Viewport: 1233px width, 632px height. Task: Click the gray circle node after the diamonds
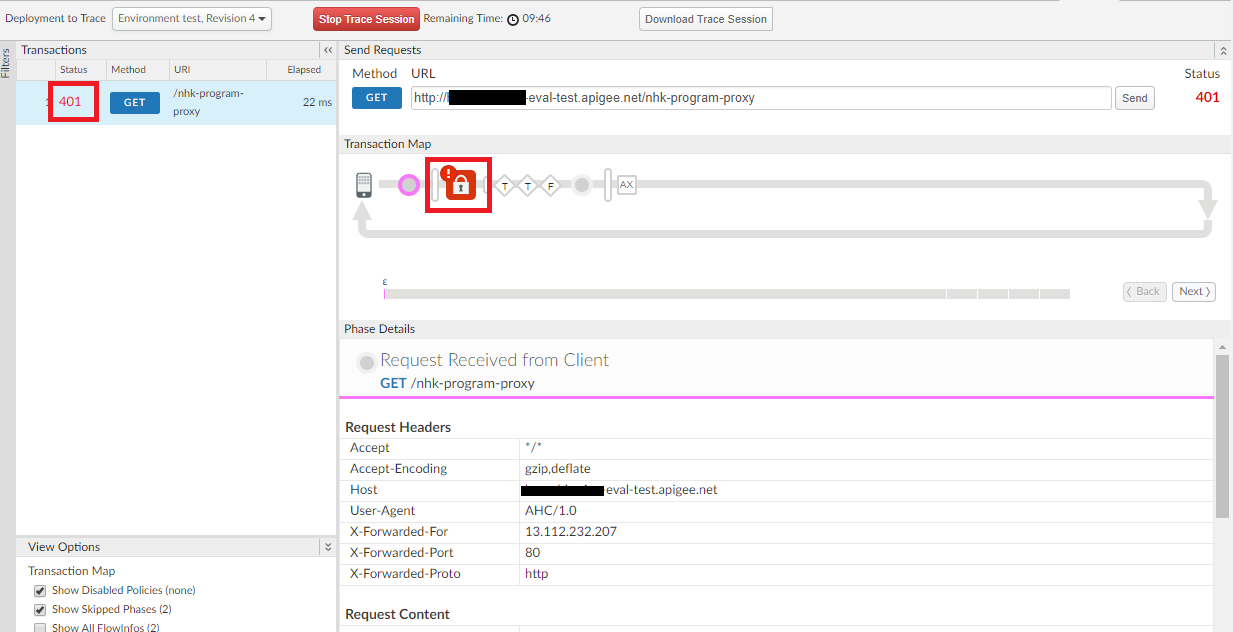(582, 185)
